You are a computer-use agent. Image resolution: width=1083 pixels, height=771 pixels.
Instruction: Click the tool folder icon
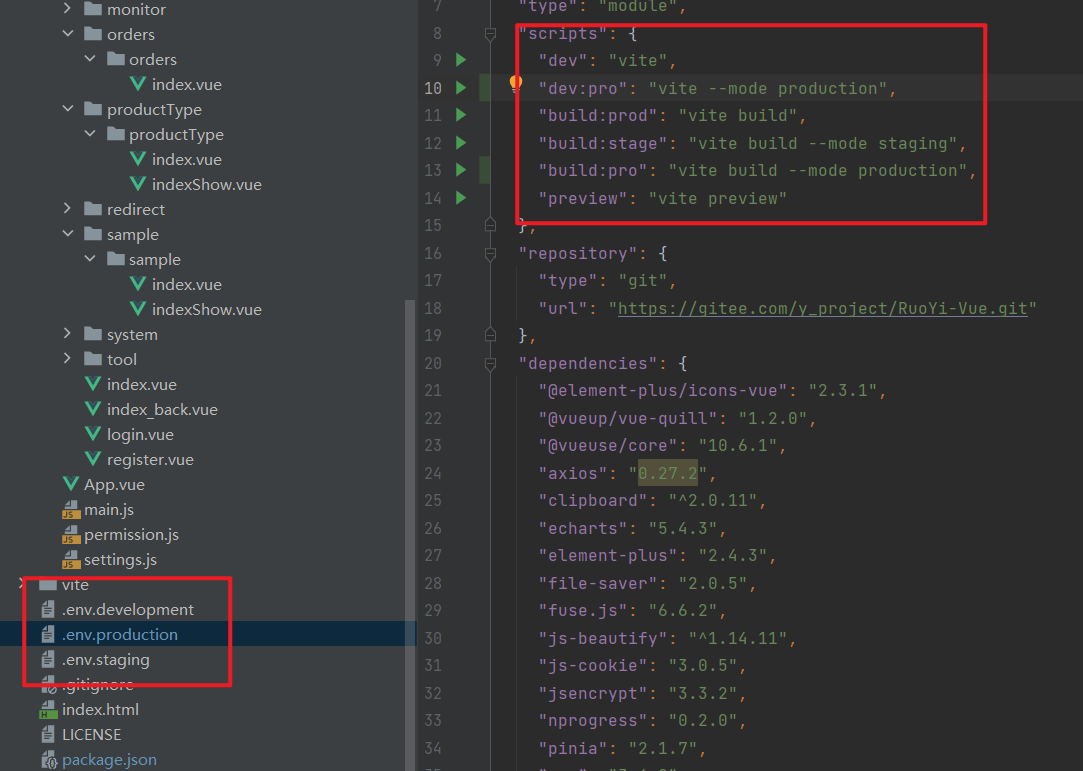93,359
